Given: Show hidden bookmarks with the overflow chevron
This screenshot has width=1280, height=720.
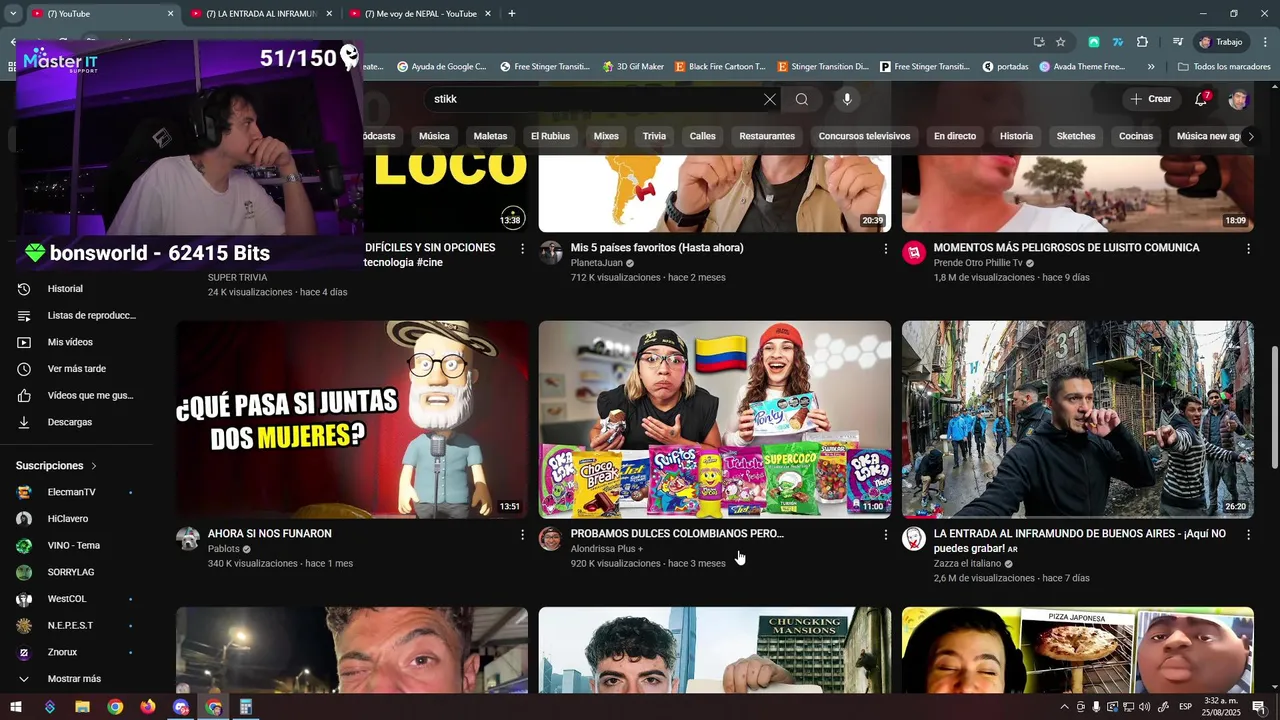Looking at the screenshot, I should (1151, 67).
